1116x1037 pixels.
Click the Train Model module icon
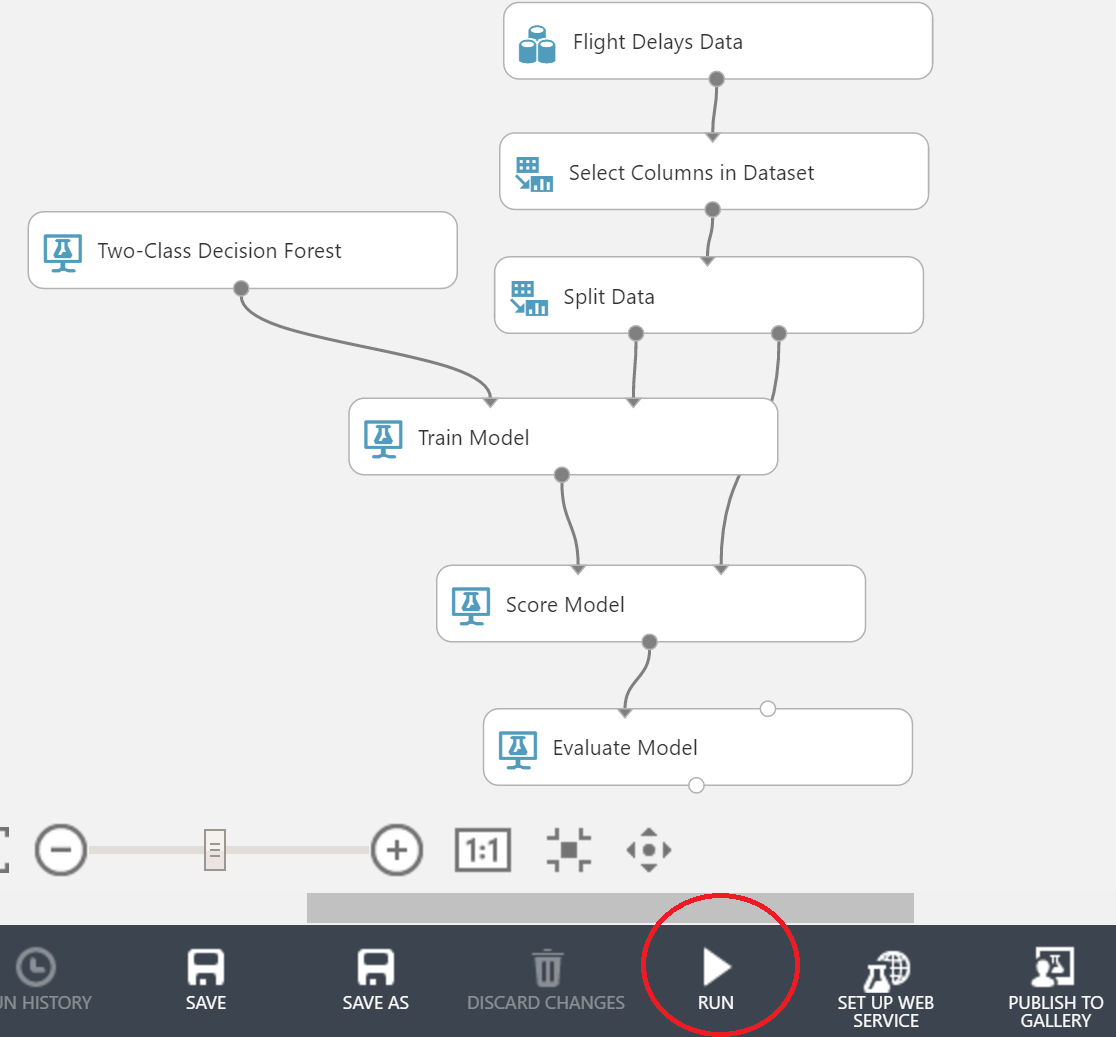(383, 439)
